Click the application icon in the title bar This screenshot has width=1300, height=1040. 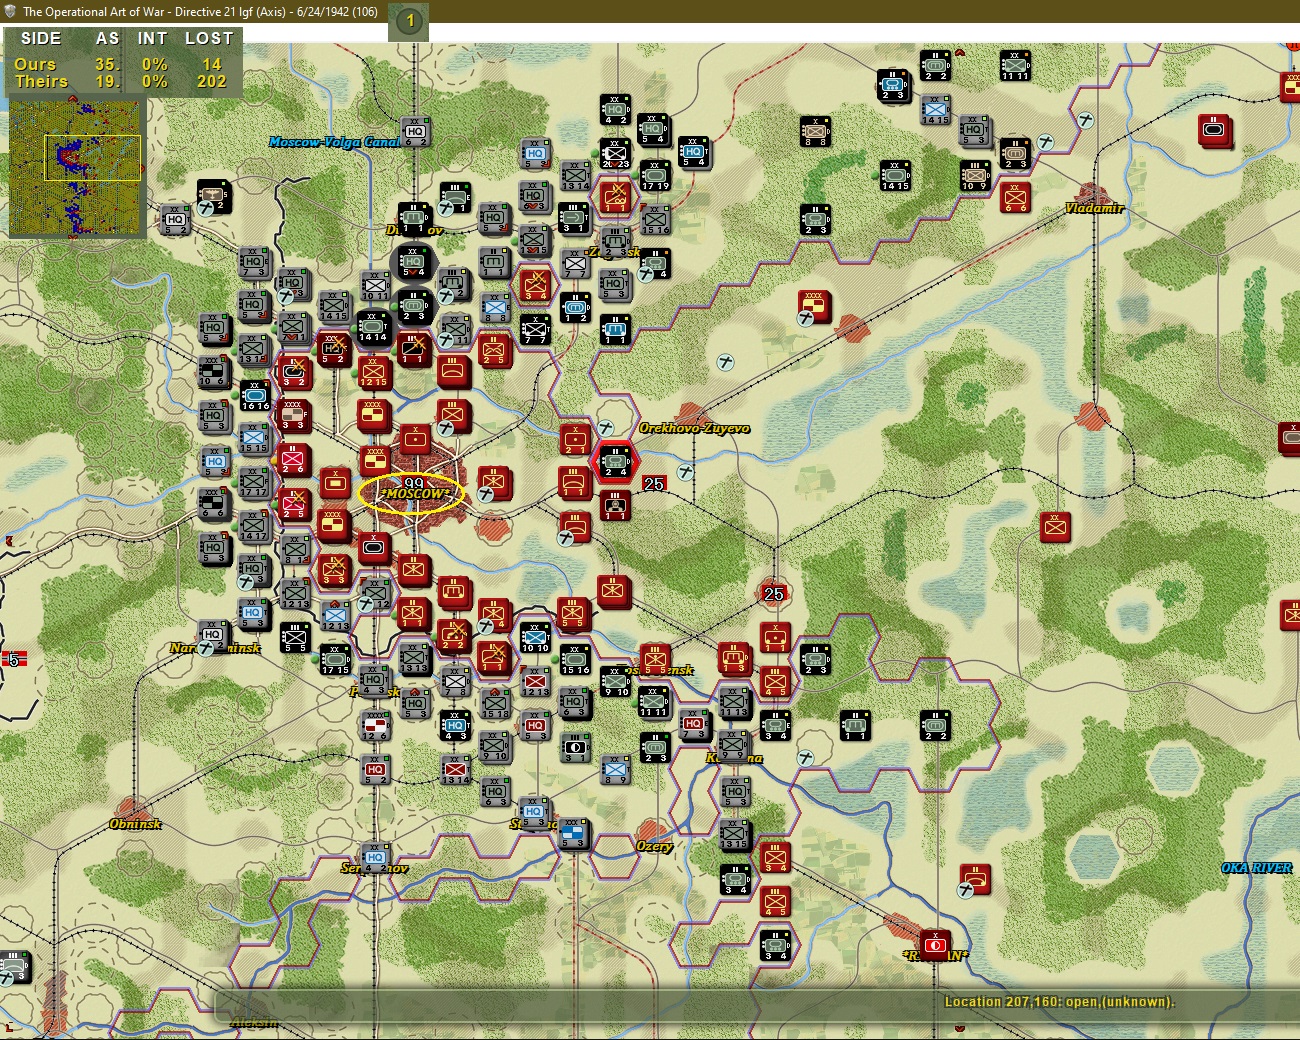pyautogui.click(x=10, y=11)
